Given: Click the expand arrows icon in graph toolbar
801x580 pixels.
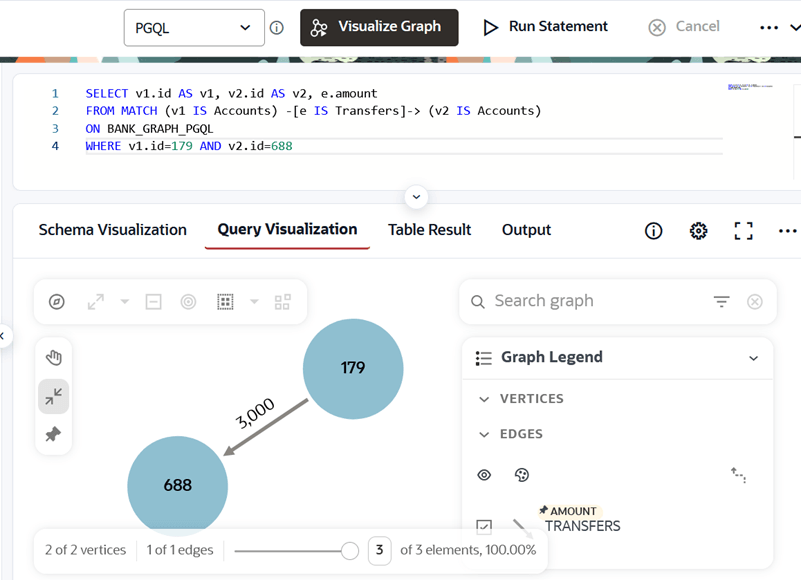Looking at the screenshot, I should 96,302.
